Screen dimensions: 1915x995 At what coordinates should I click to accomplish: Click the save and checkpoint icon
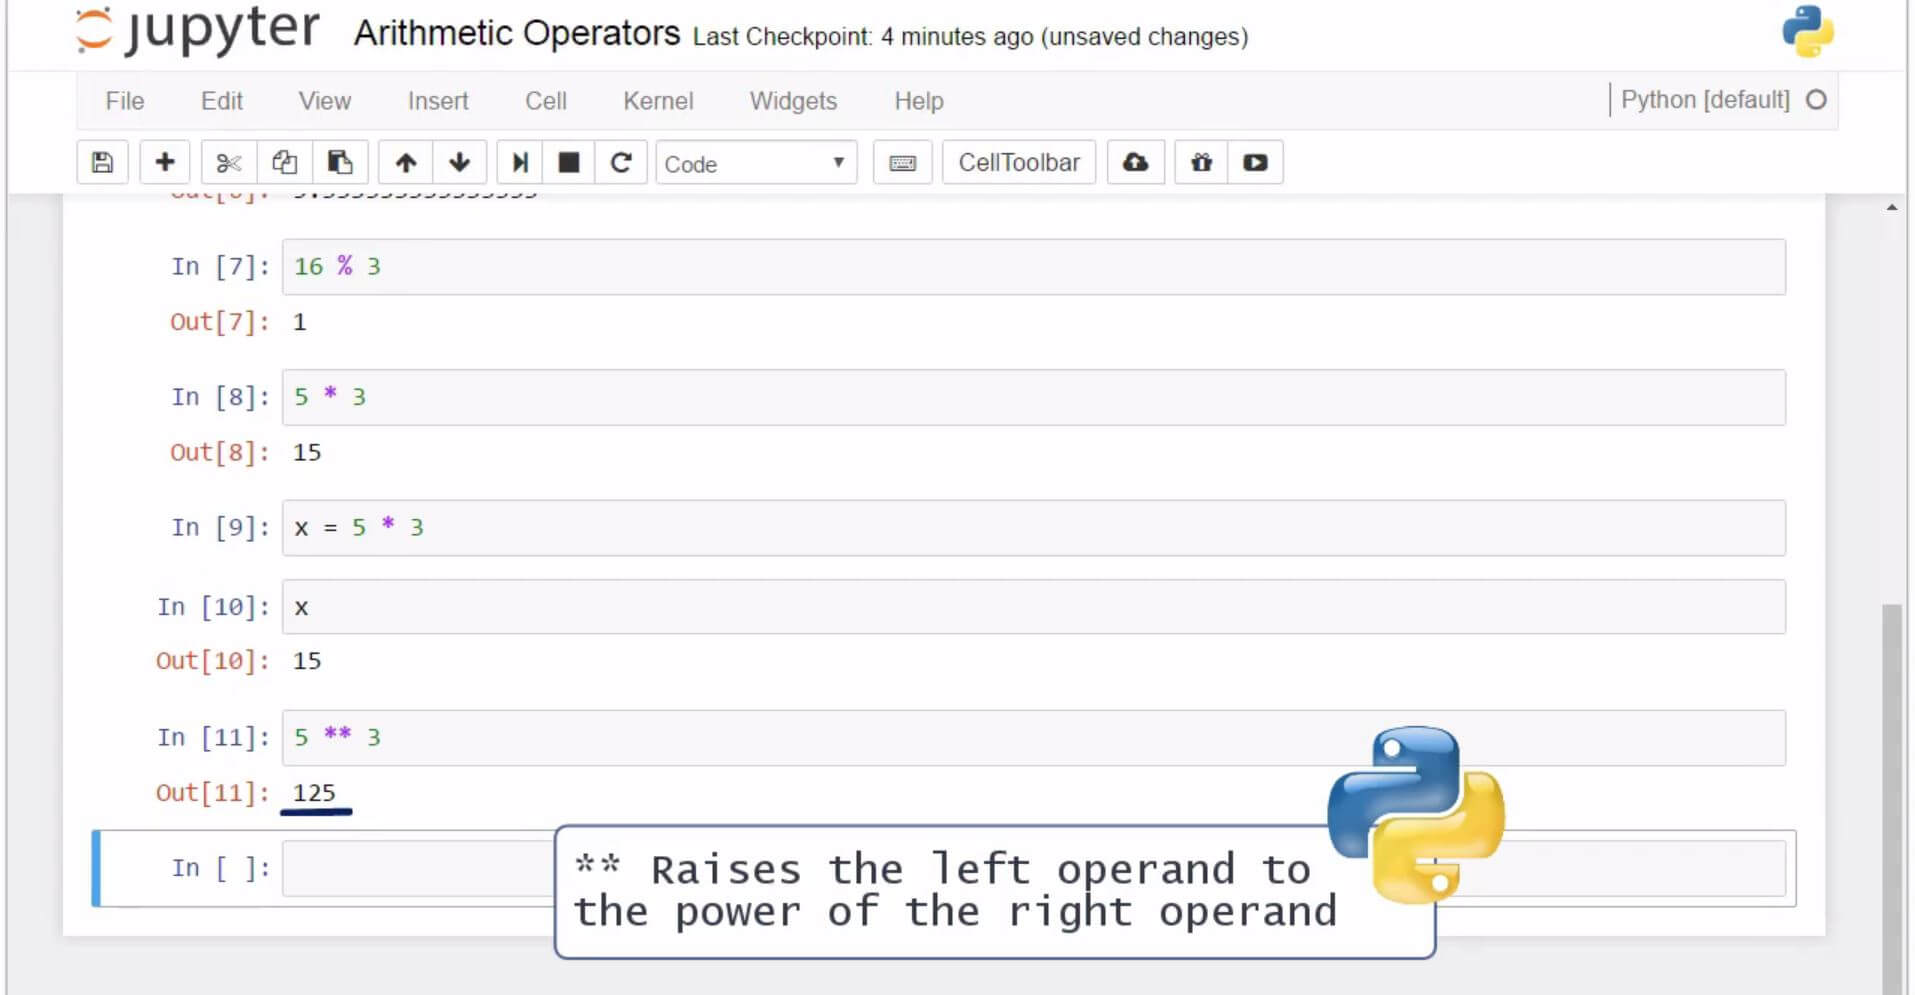click(x=102, y=163)
